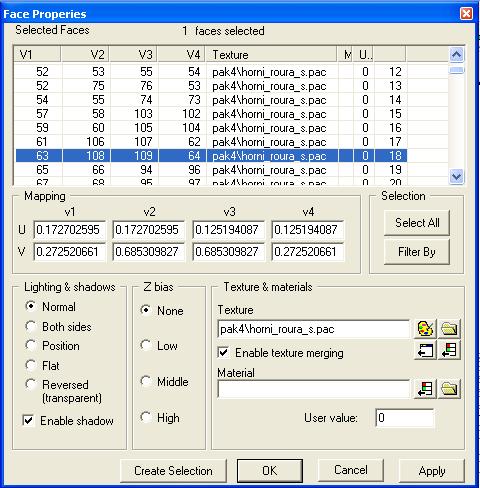Viewport: 480px width, 488px height.
Task: Click the Texture path input field
Action: (313, 329)
